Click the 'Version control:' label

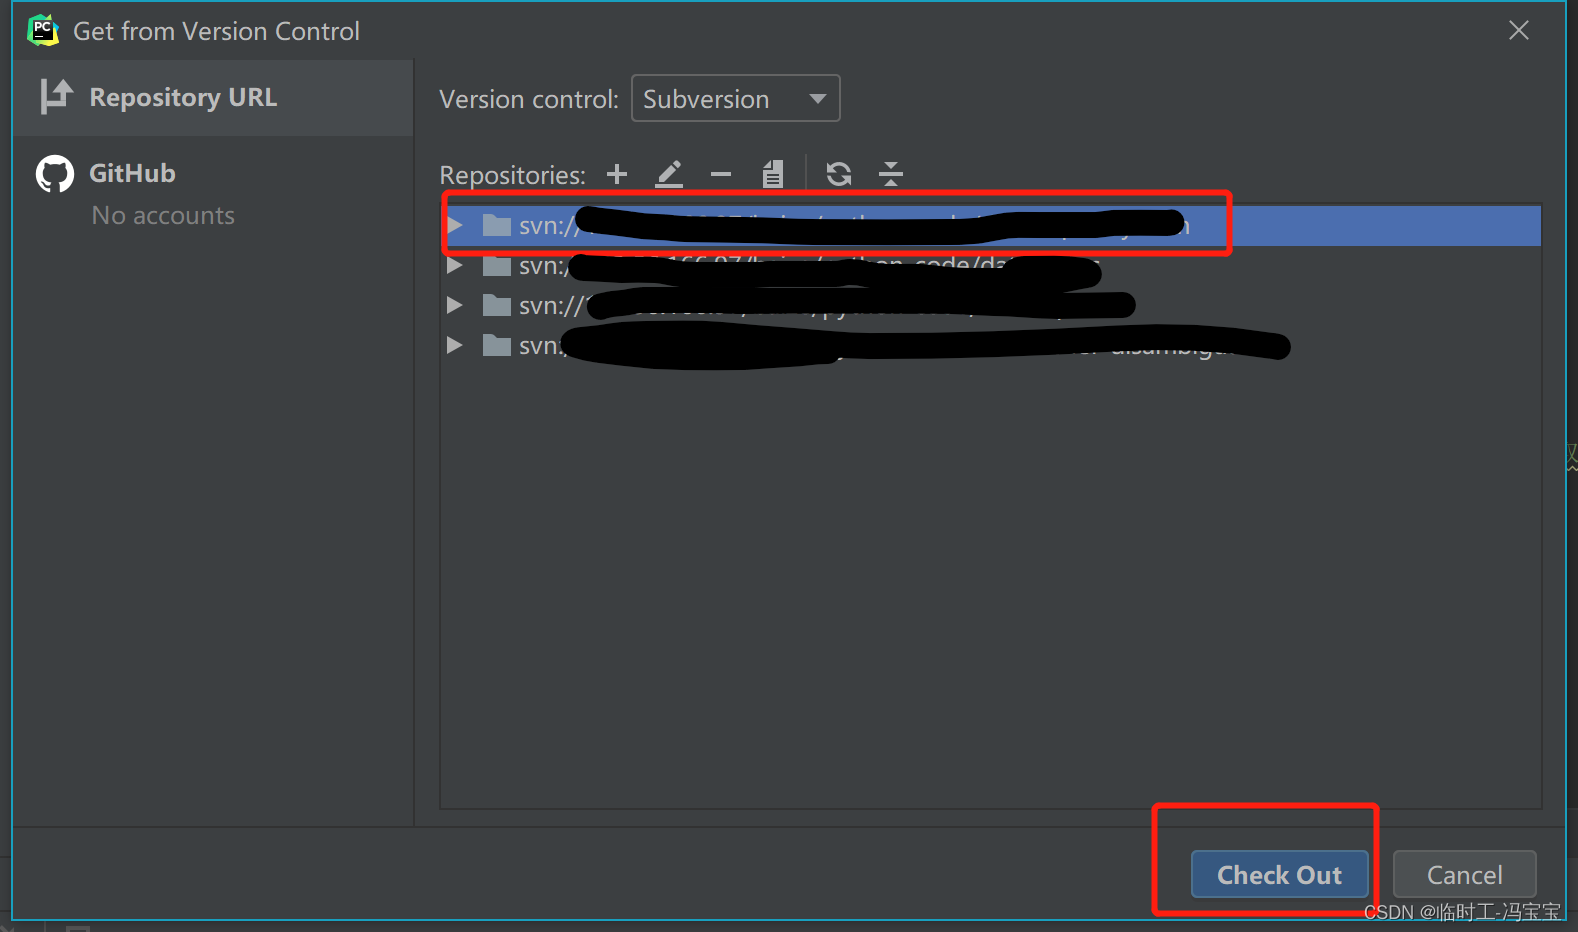point(529,99)
